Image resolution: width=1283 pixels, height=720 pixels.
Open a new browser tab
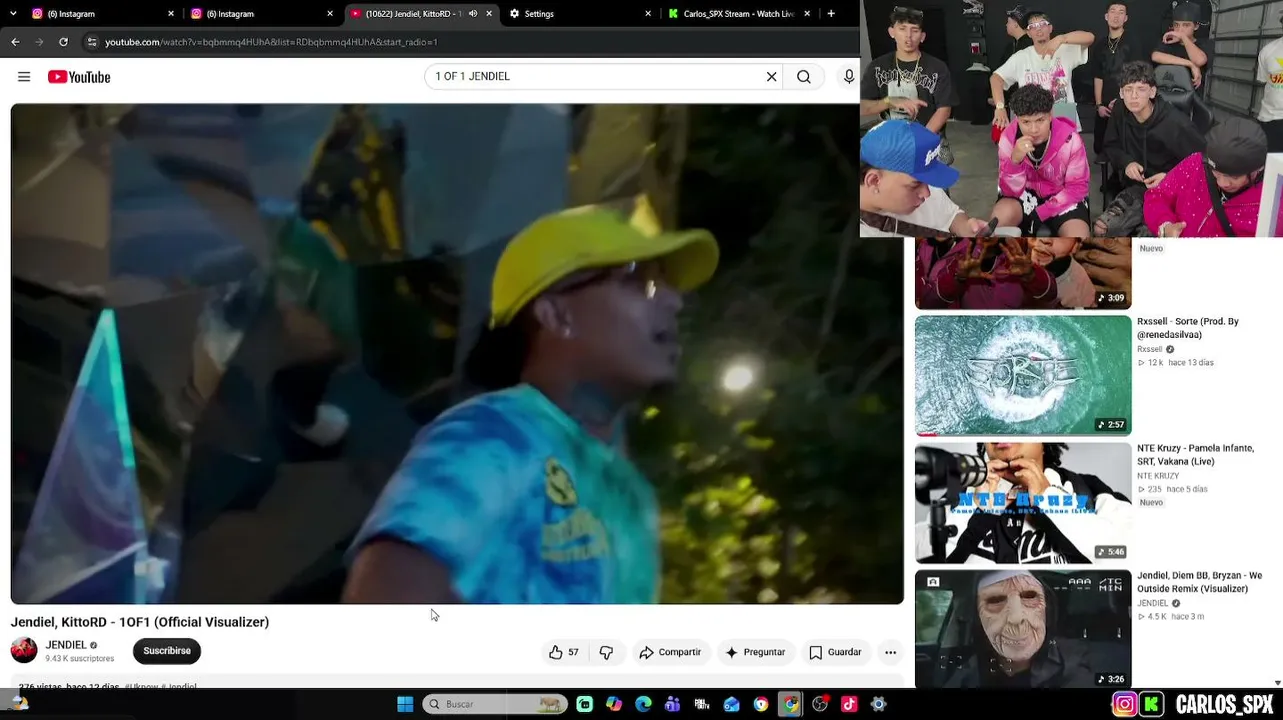pos(831,14)
